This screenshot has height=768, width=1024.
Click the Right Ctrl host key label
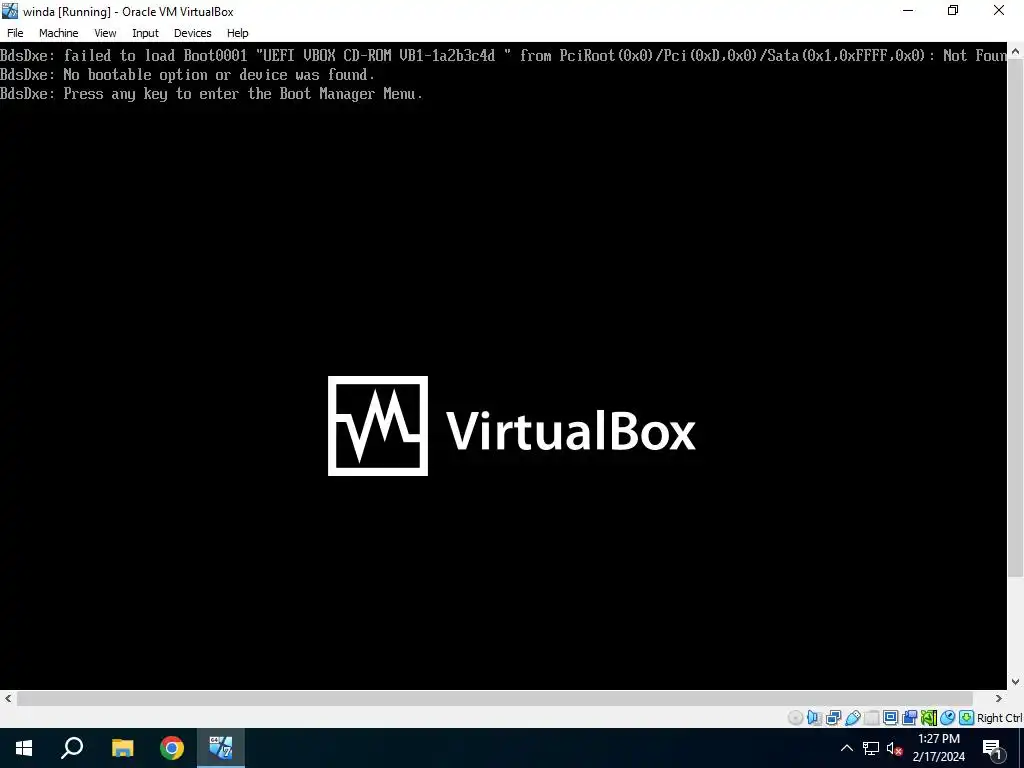pos(1000,718)
